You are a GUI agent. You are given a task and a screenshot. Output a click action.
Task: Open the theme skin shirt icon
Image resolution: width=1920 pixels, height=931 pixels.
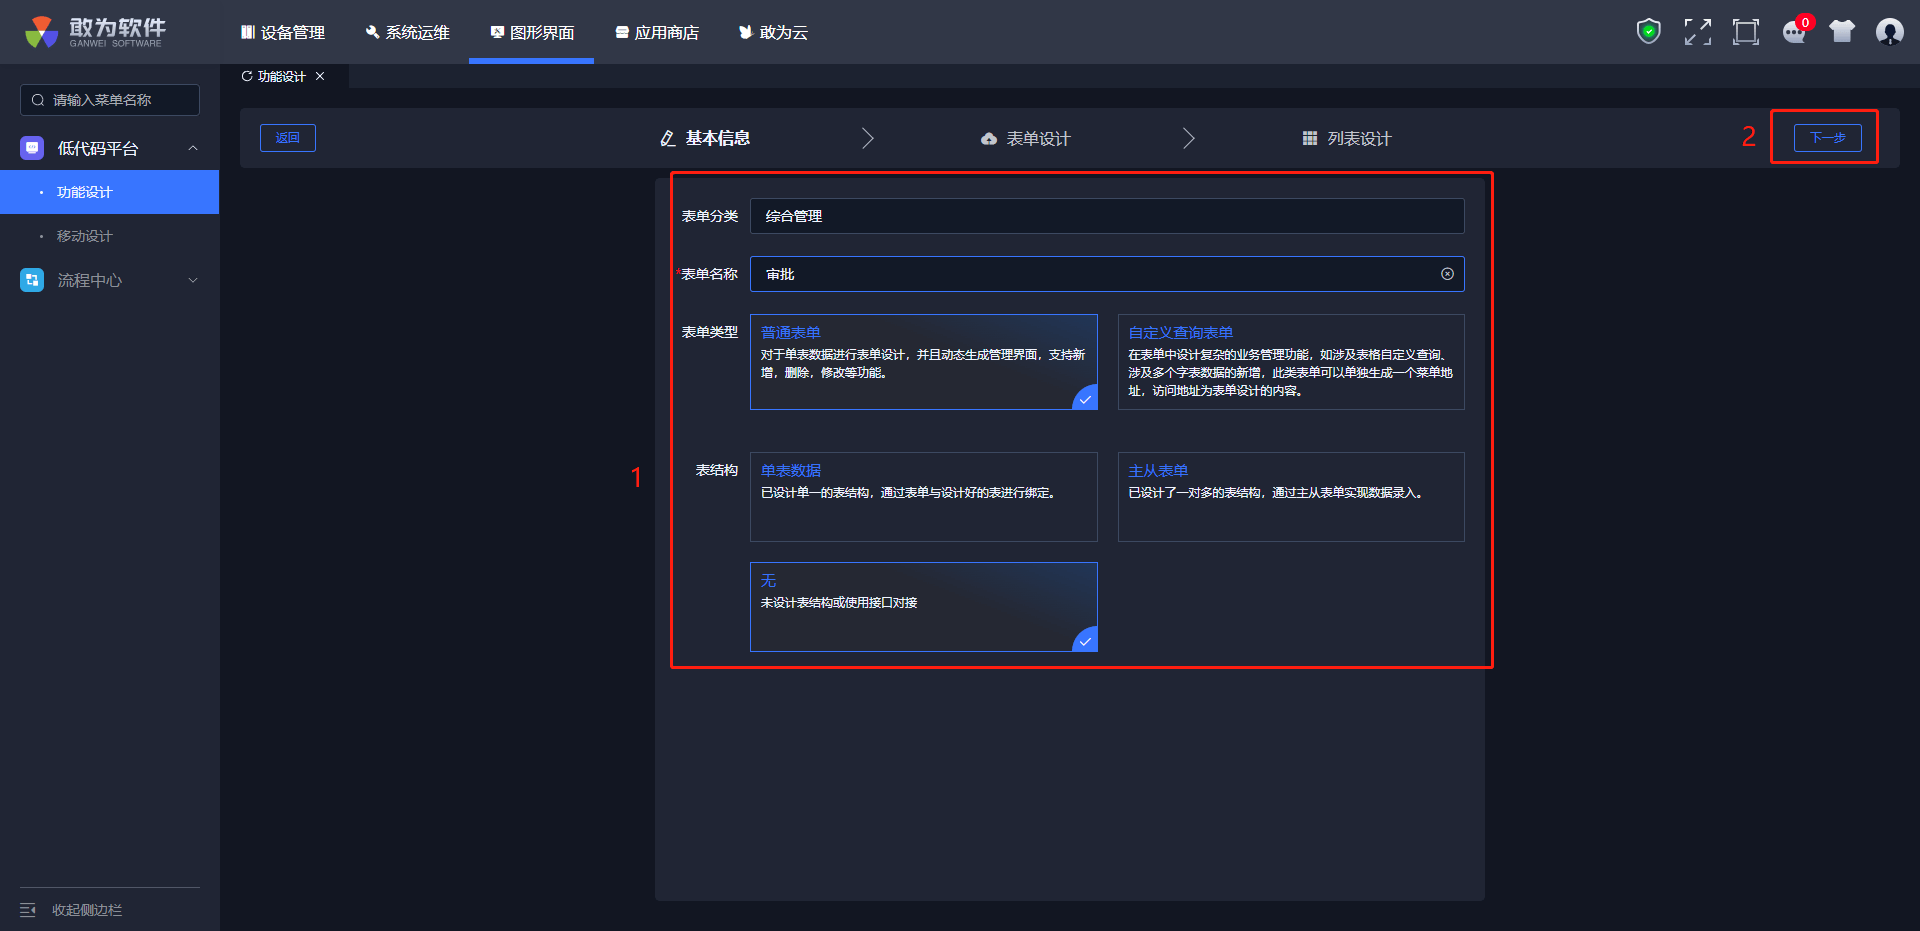(x=1842, y=32)
